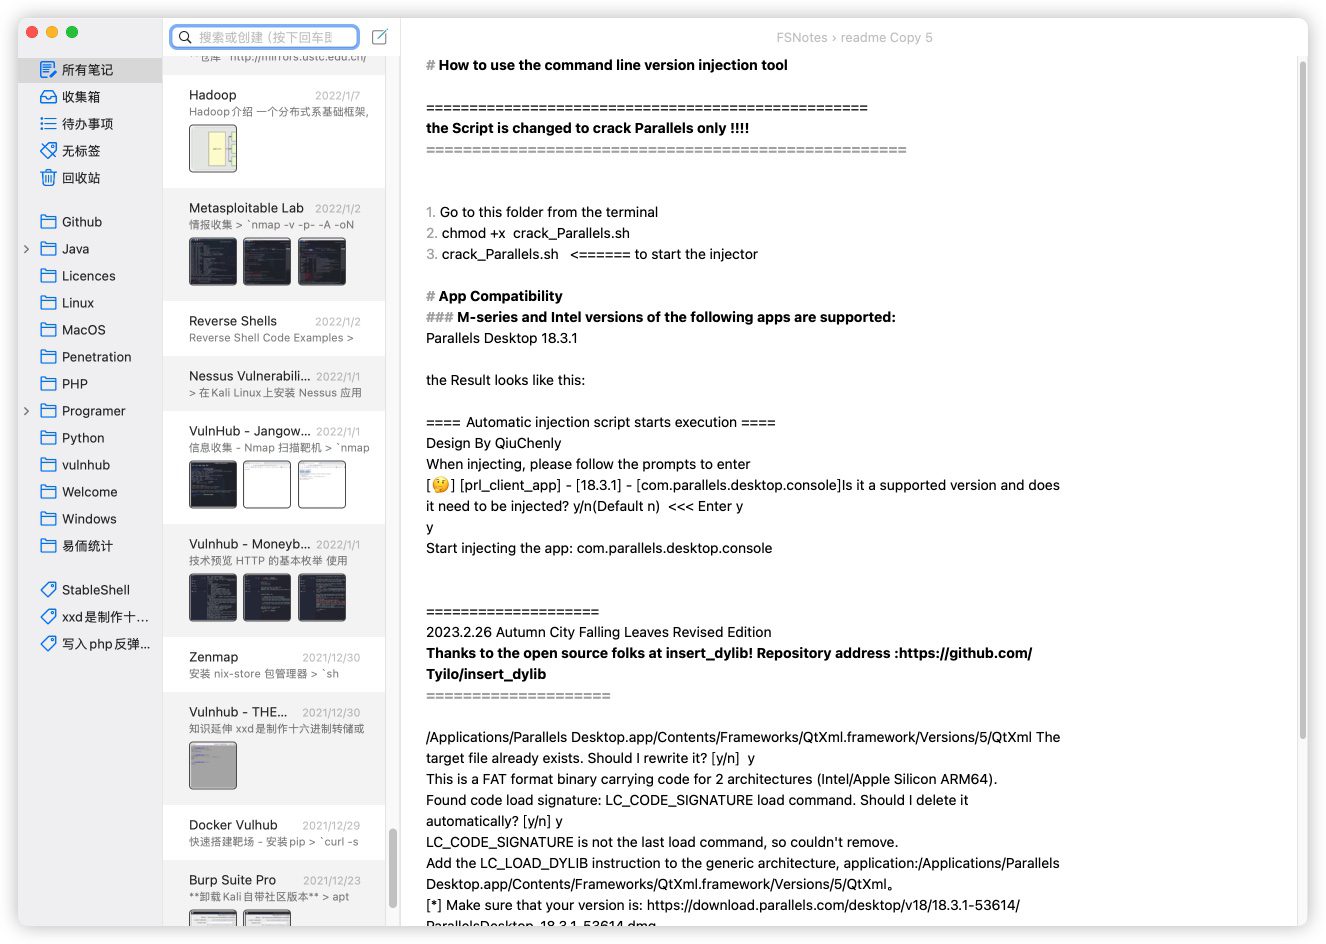Viewport: 1326px width, 944px height.
Task: Click the Github folder icon
Action: [48, 222]
